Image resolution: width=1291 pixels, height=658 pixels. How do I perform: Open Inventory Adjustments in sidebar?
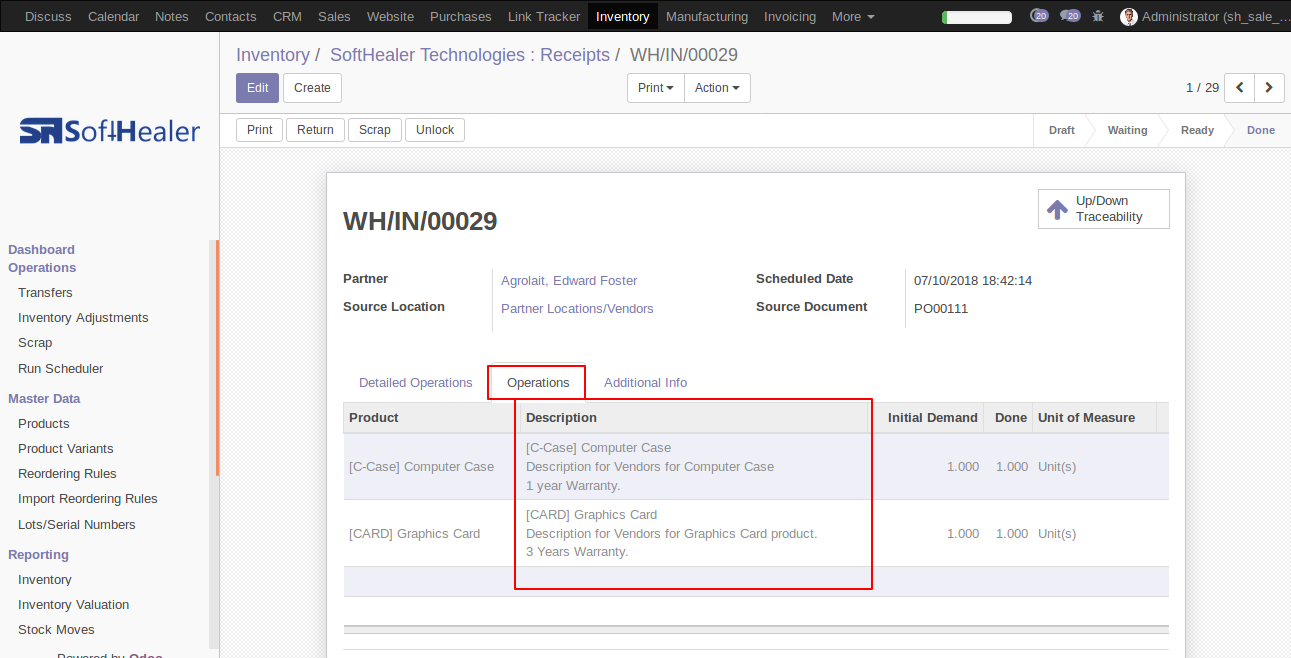pos(83,318)
